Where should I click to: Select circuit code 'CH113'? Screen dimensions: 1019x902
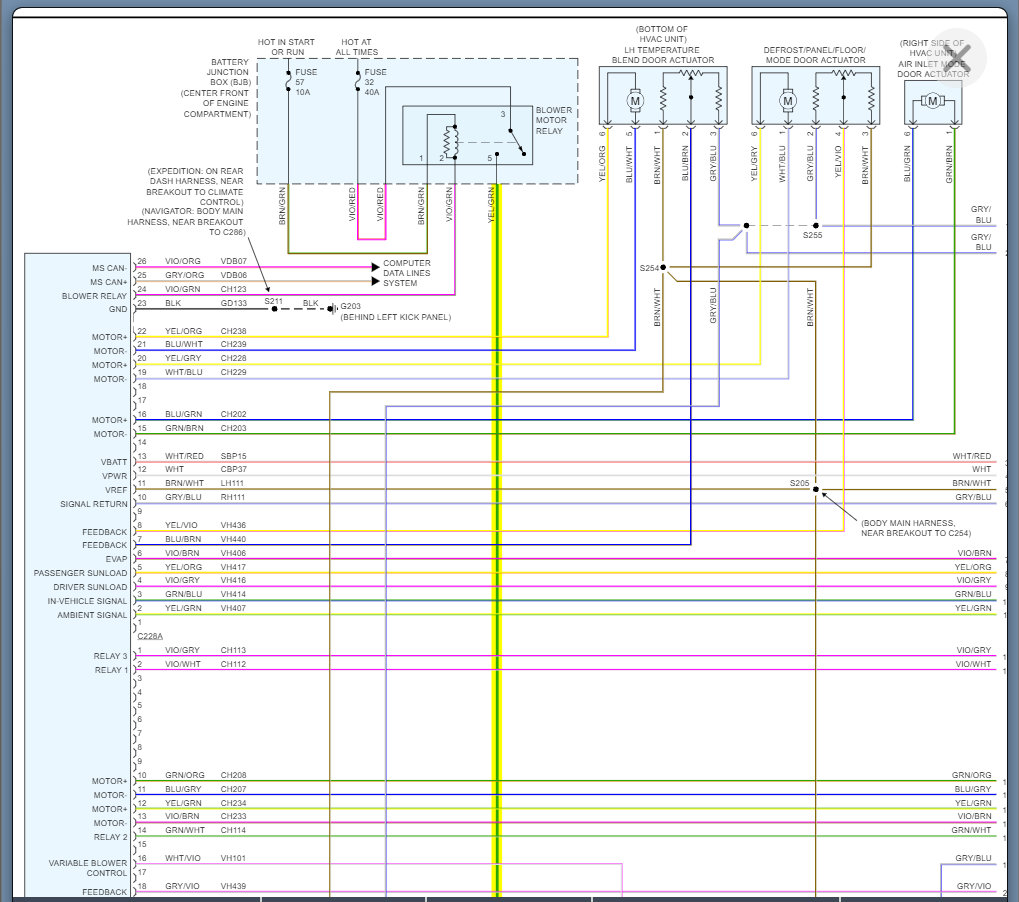click(233, 650)
